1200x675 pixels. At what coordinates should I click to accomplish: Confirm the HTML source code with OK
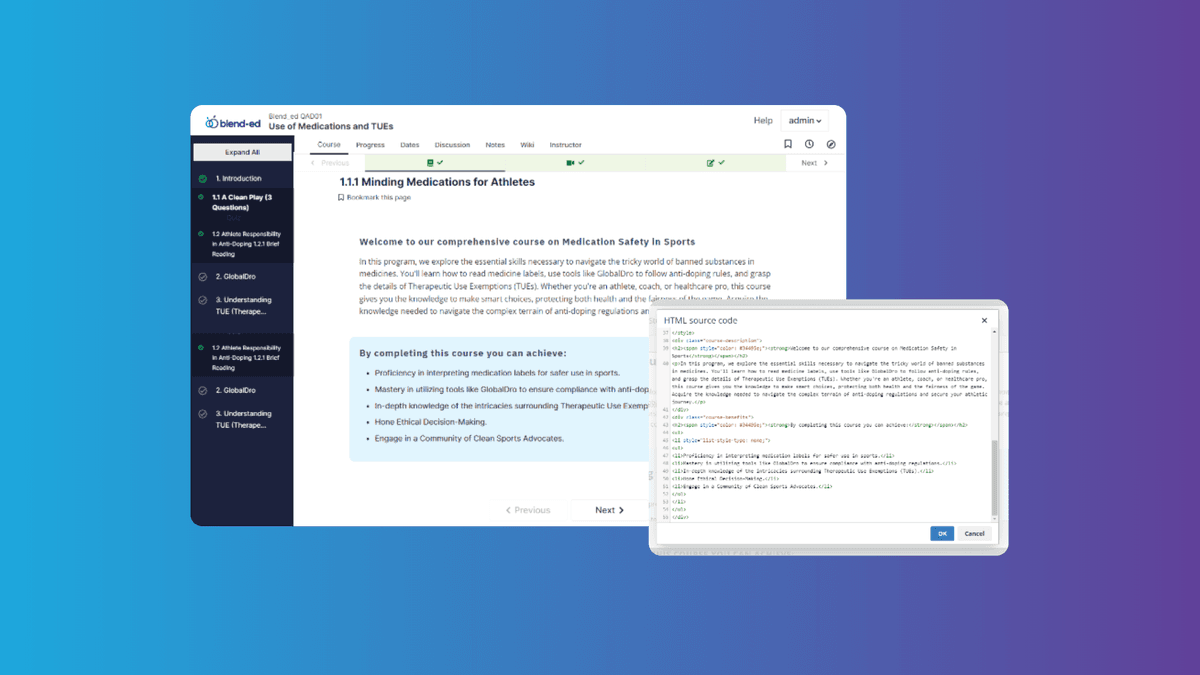point(941,533)
